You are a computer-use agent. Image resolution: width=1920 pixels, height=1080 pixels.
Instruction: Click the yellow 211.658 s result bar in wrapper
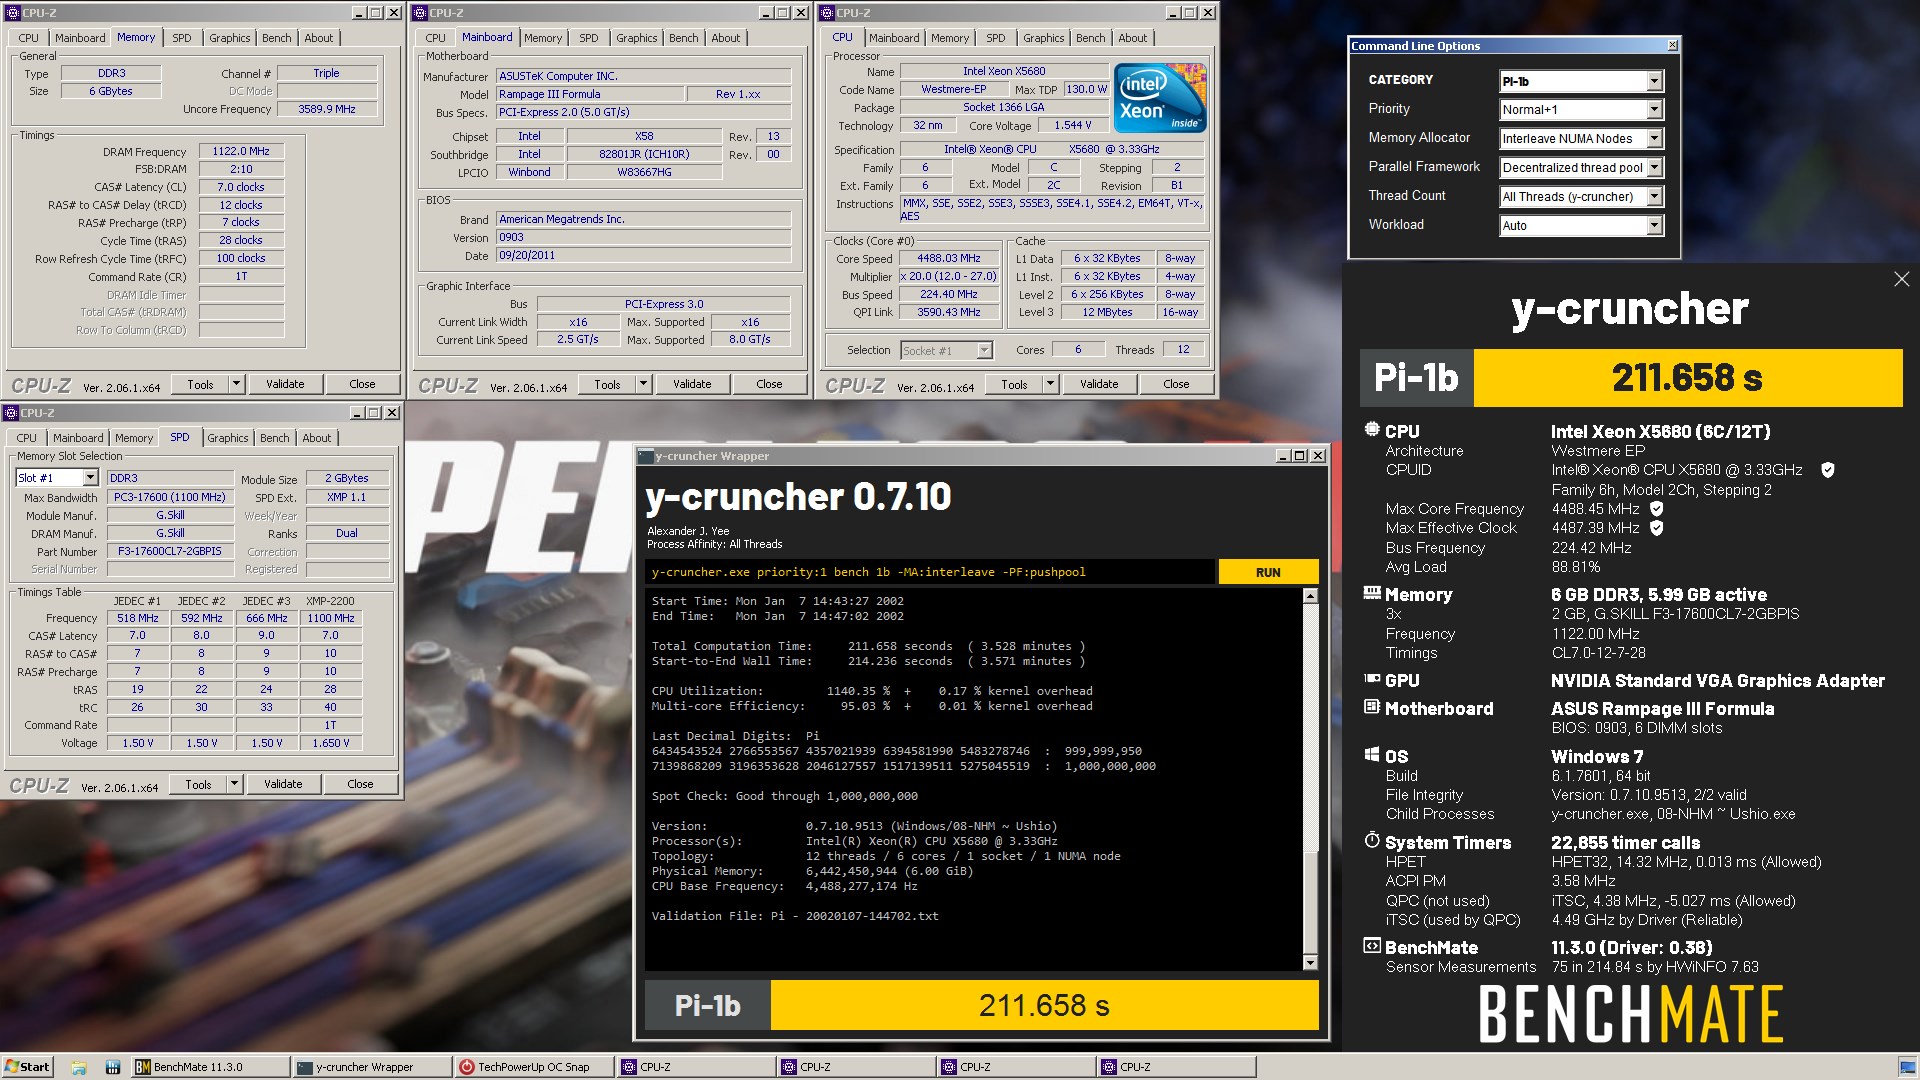1044,1005
